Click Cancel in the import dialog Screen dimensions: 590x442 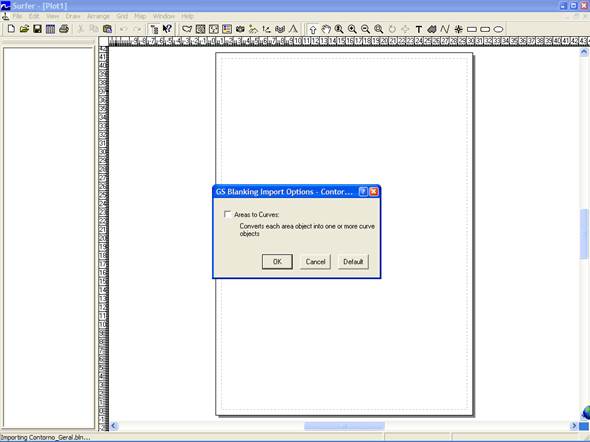click(x=315, y=261)
